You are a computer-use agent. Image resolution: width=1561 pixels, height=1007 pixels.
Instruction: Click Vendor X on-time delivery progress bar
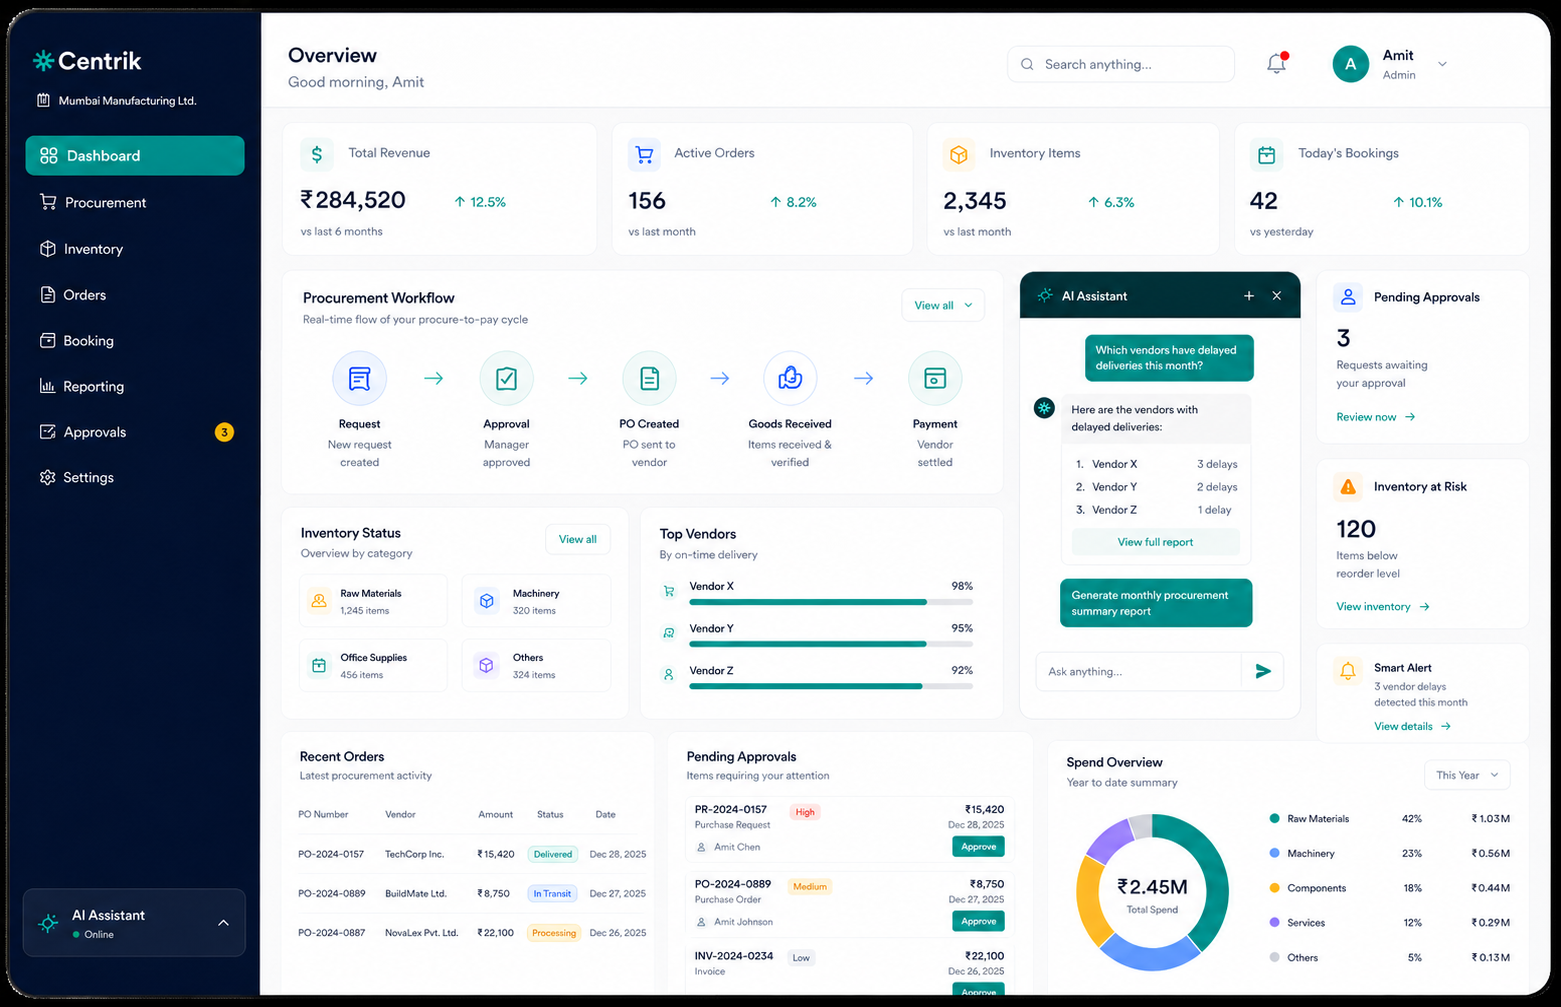[x=831, y=602]
